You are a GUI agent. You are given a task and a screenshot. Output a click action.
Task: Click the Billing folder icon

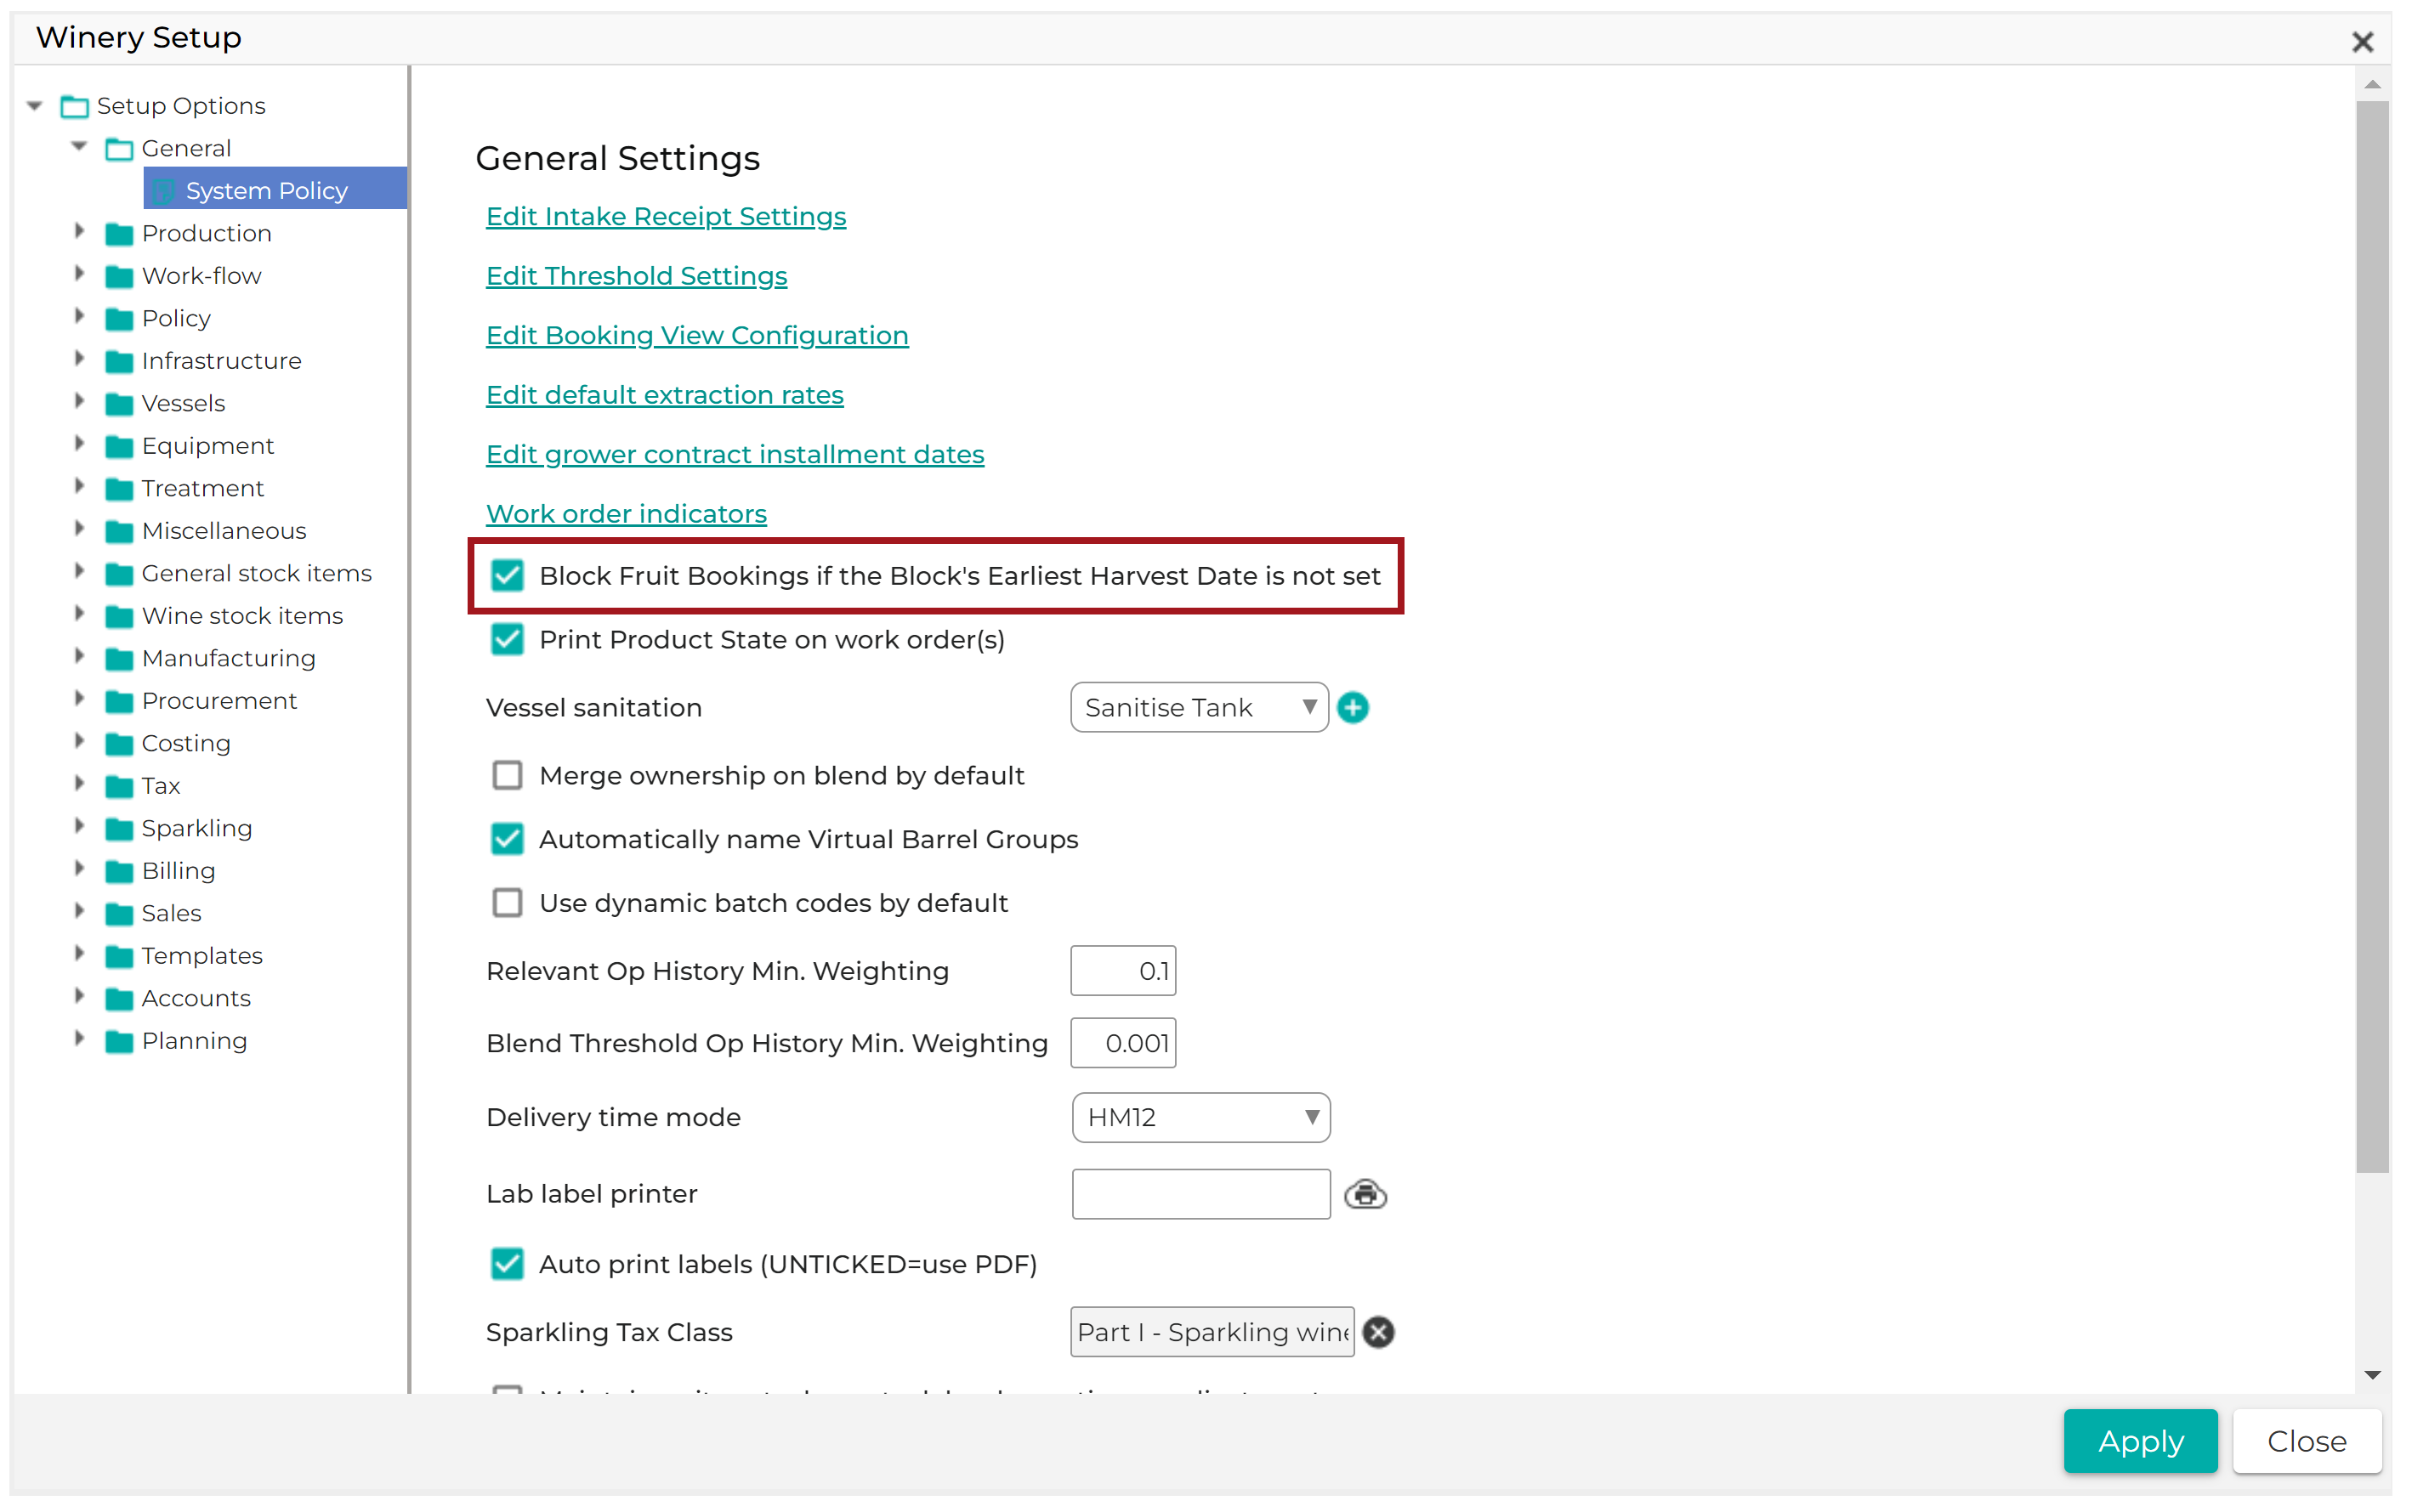pos(119,871)
